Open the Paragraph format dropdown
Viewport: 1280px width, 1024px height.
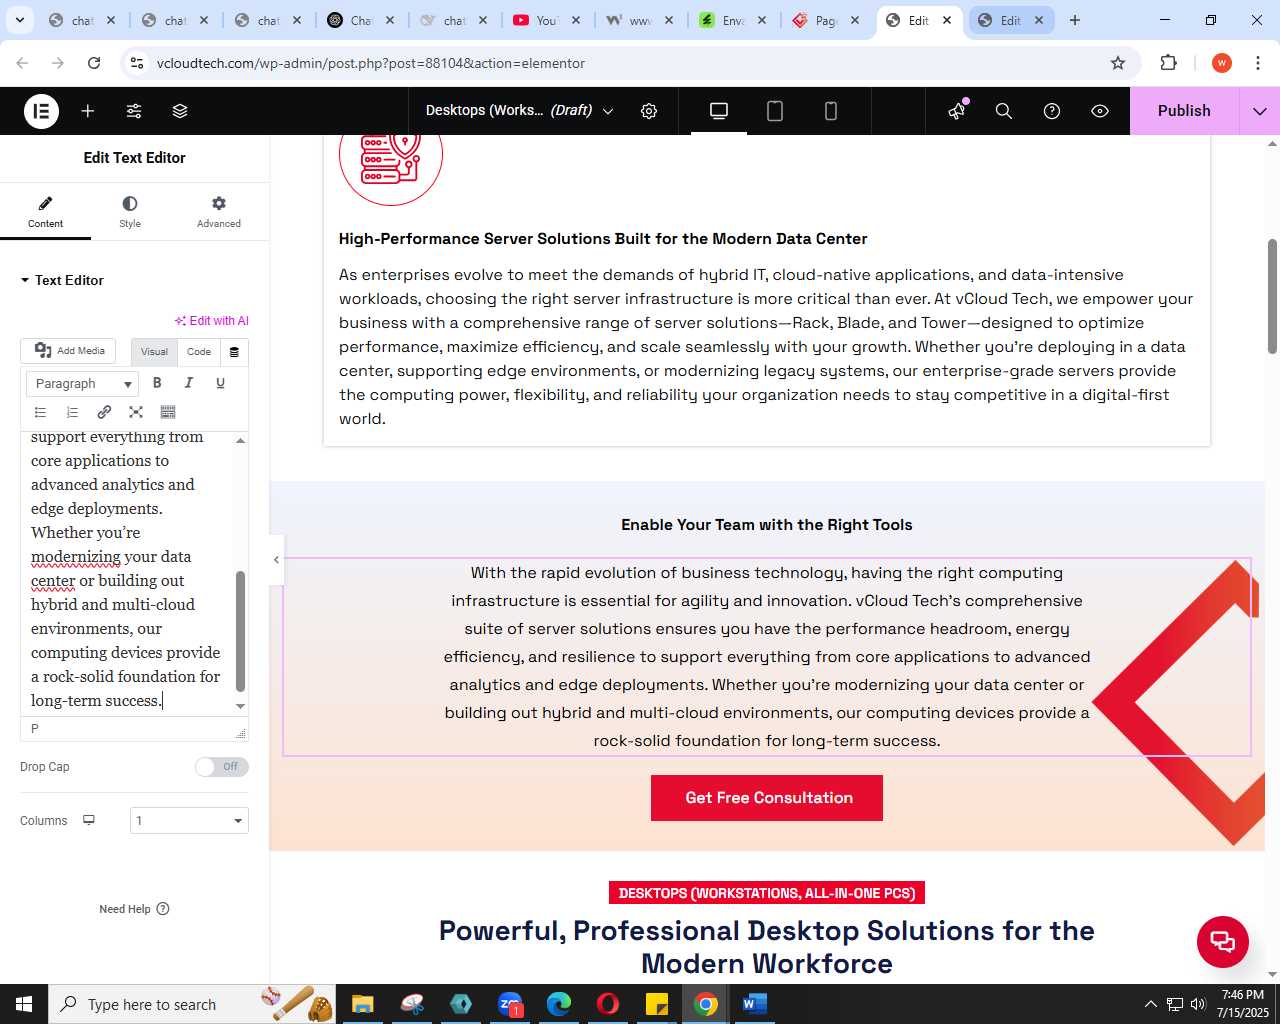[84, 384]
